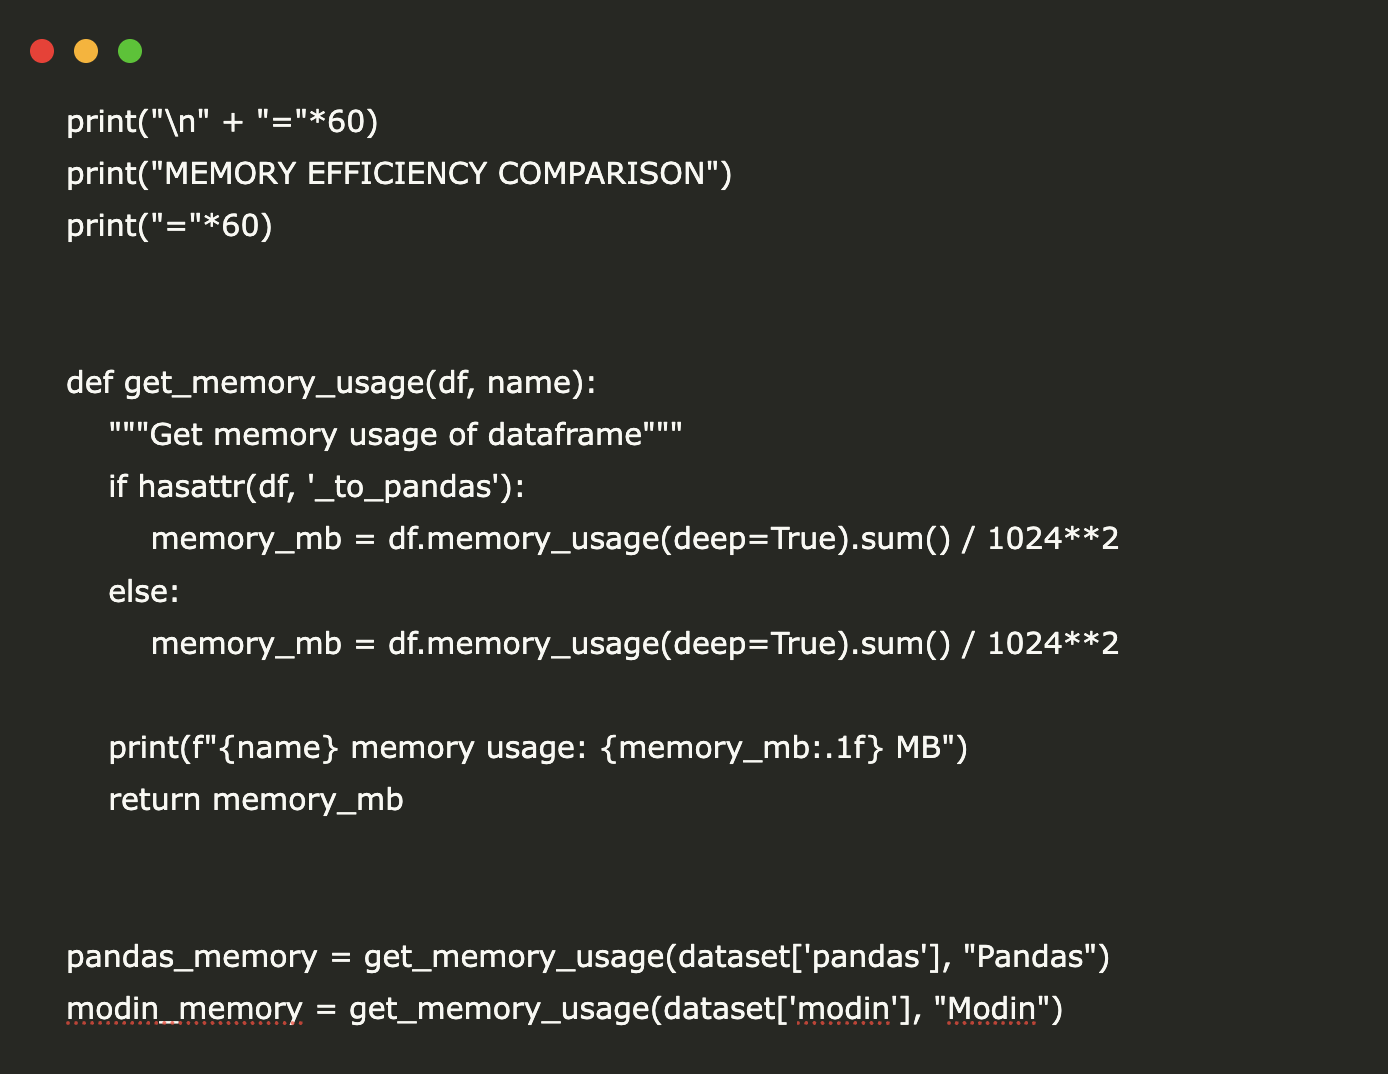Click the 'pandas' dataset key
Image resolution: width=1388 pixels, height=1074 pixels.
(866, 957)
